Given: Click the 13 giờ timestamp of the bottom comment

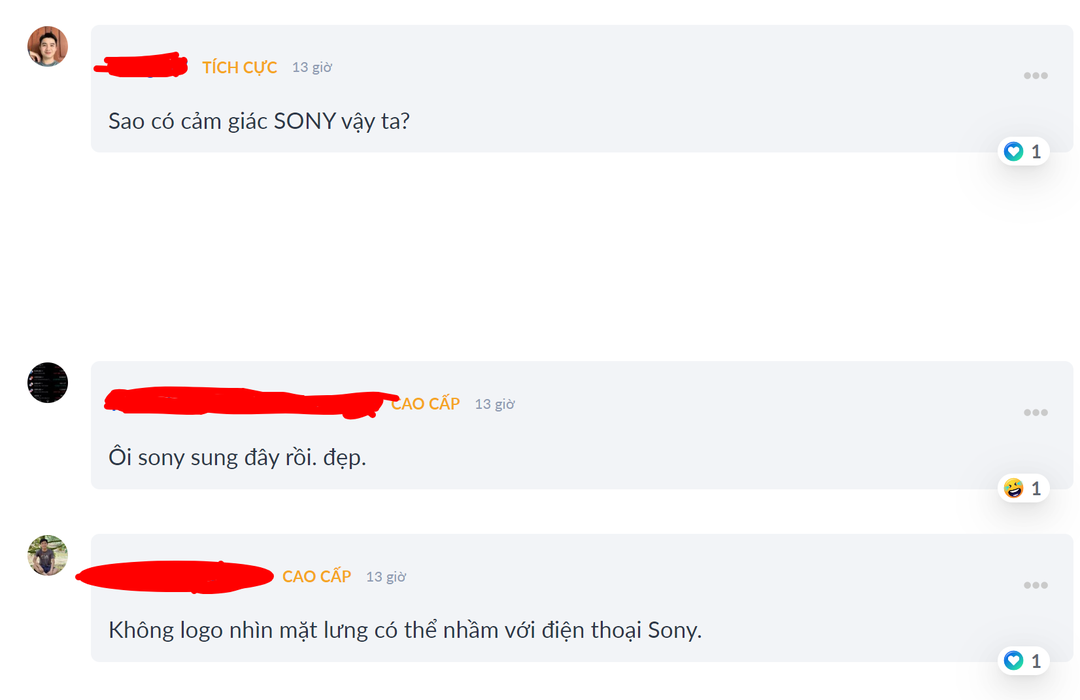Looking at the screenshot, I should tap(389, 576).
